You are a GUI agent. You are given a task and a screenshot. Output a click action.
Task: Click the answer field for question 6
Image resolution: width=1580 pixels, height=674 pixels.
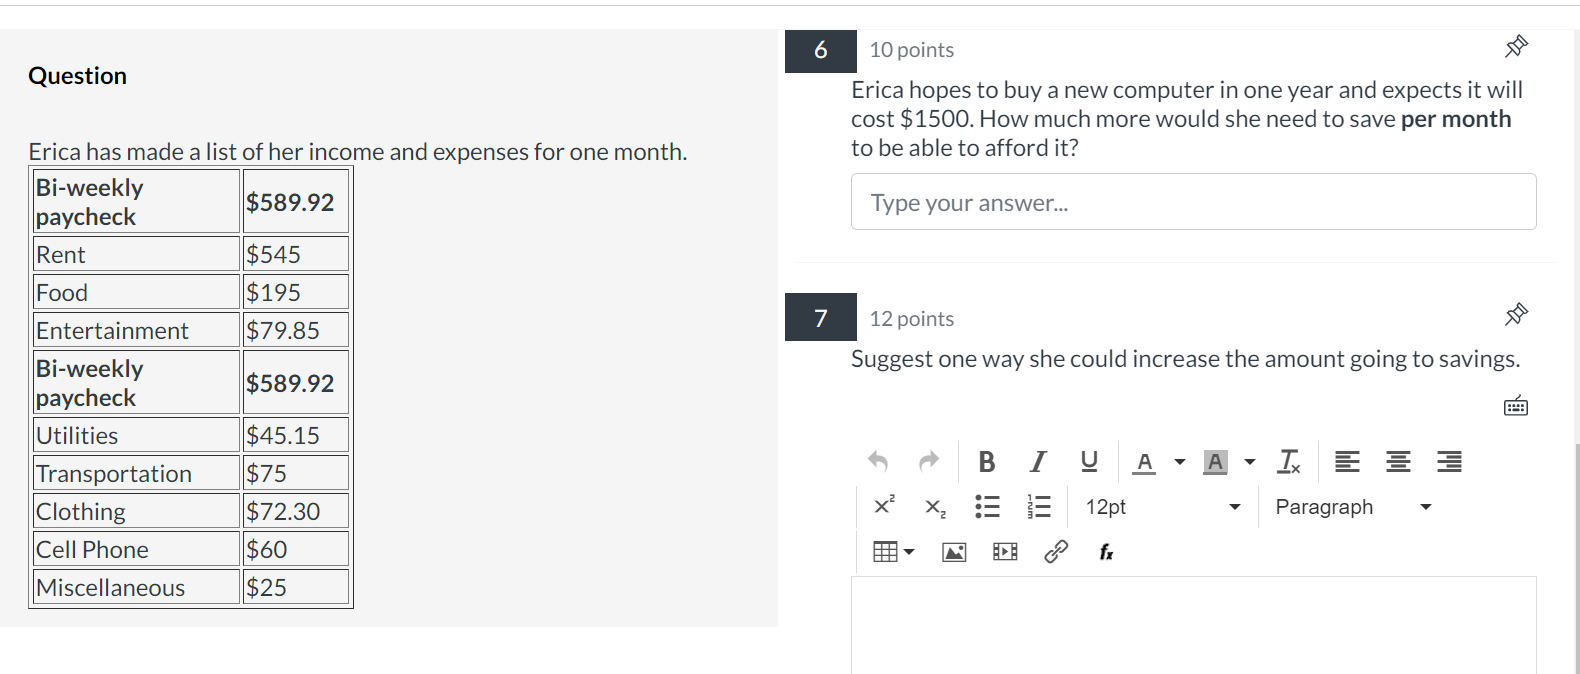coord(1192,201)
